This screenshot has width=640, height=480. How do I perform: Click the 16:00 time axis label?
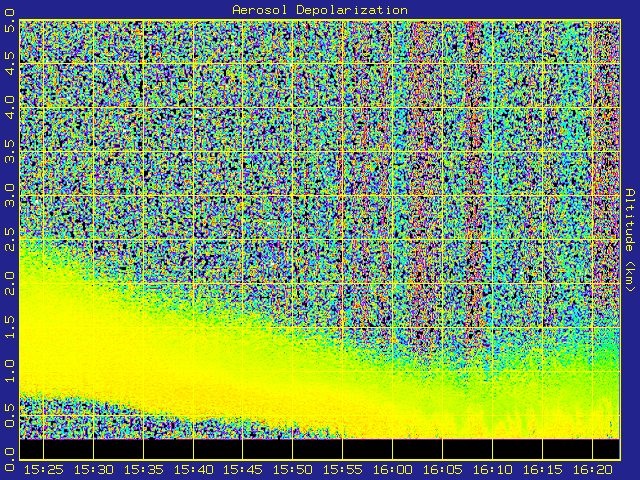(x=393, y=470)
